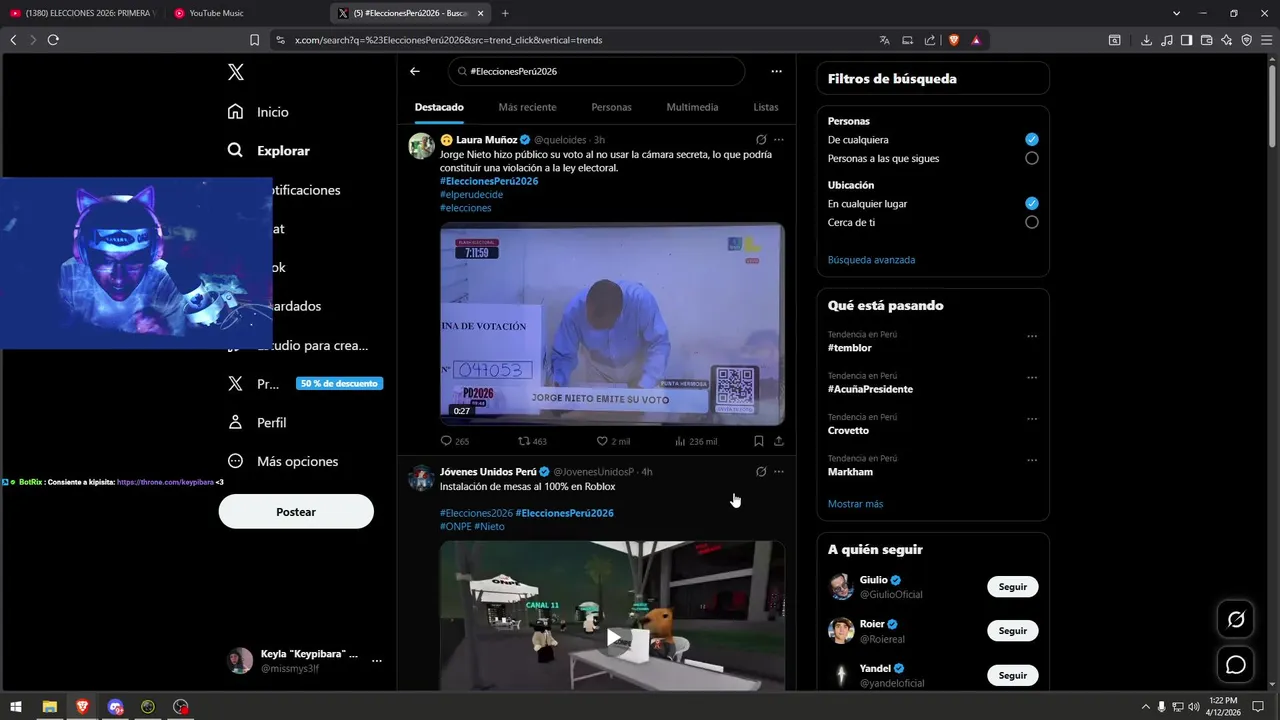The width and height of the screenshot is (1280, 720).
Task: Reply to Laura Muñoz's tweet
Action: 455,441
